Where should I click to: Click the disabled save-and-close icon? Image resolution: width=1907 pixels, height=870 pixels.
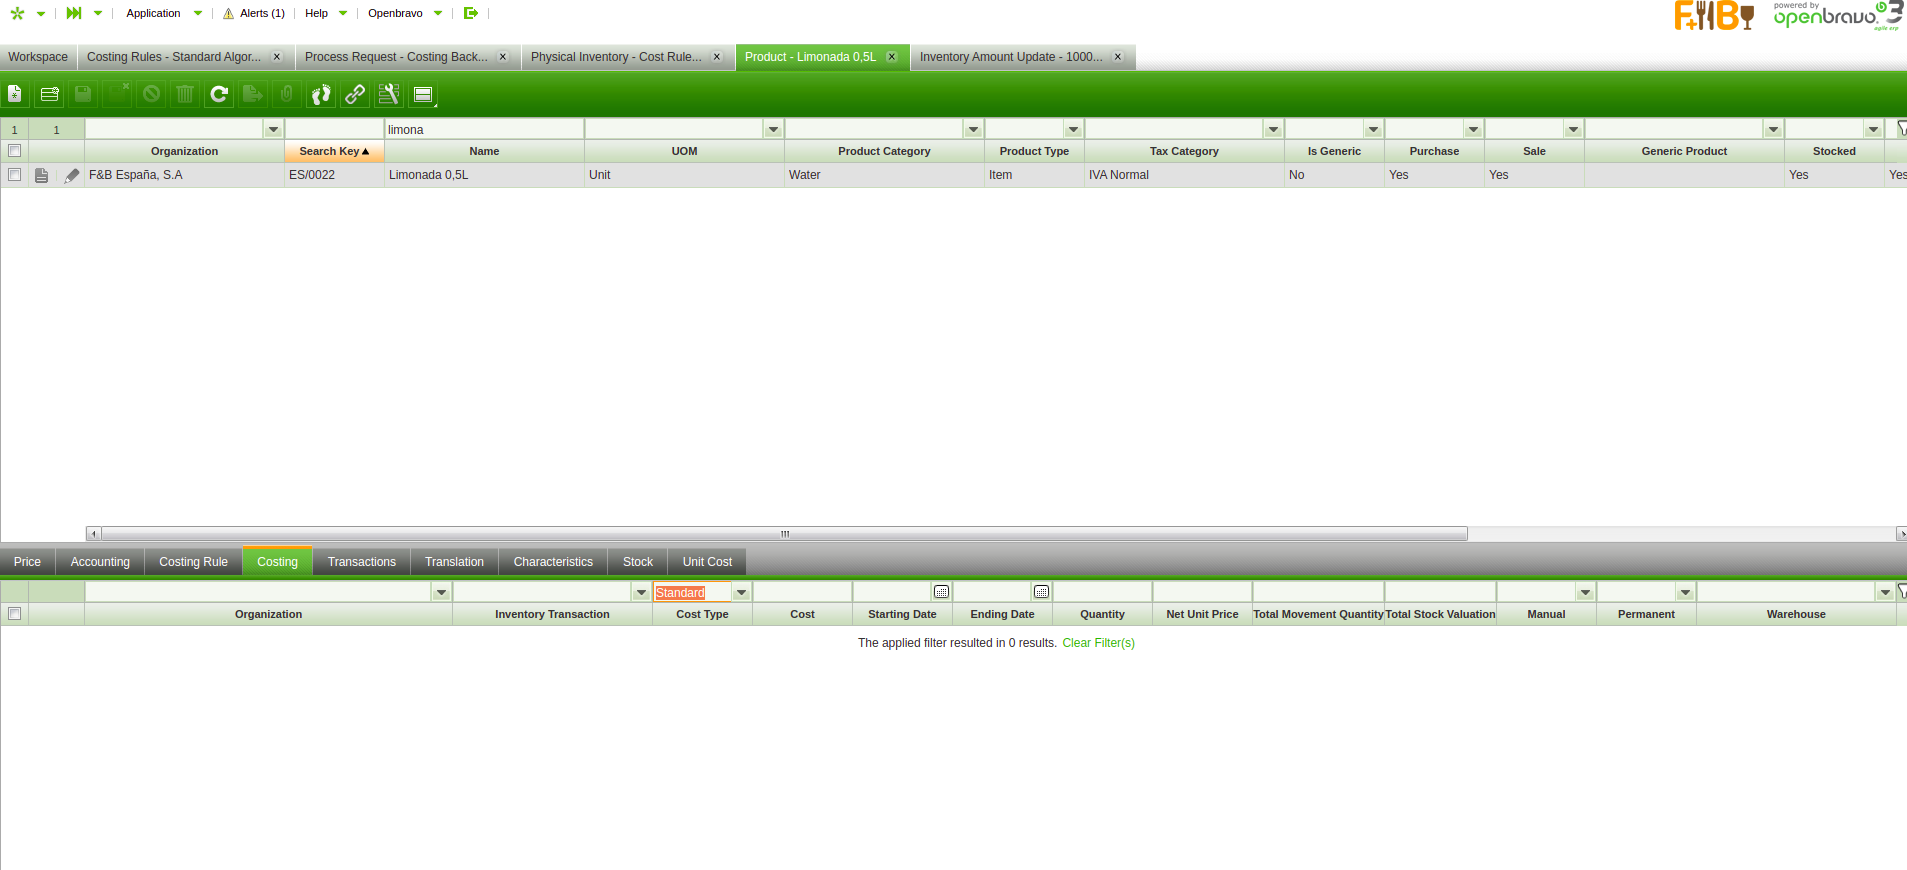[117, 94]
